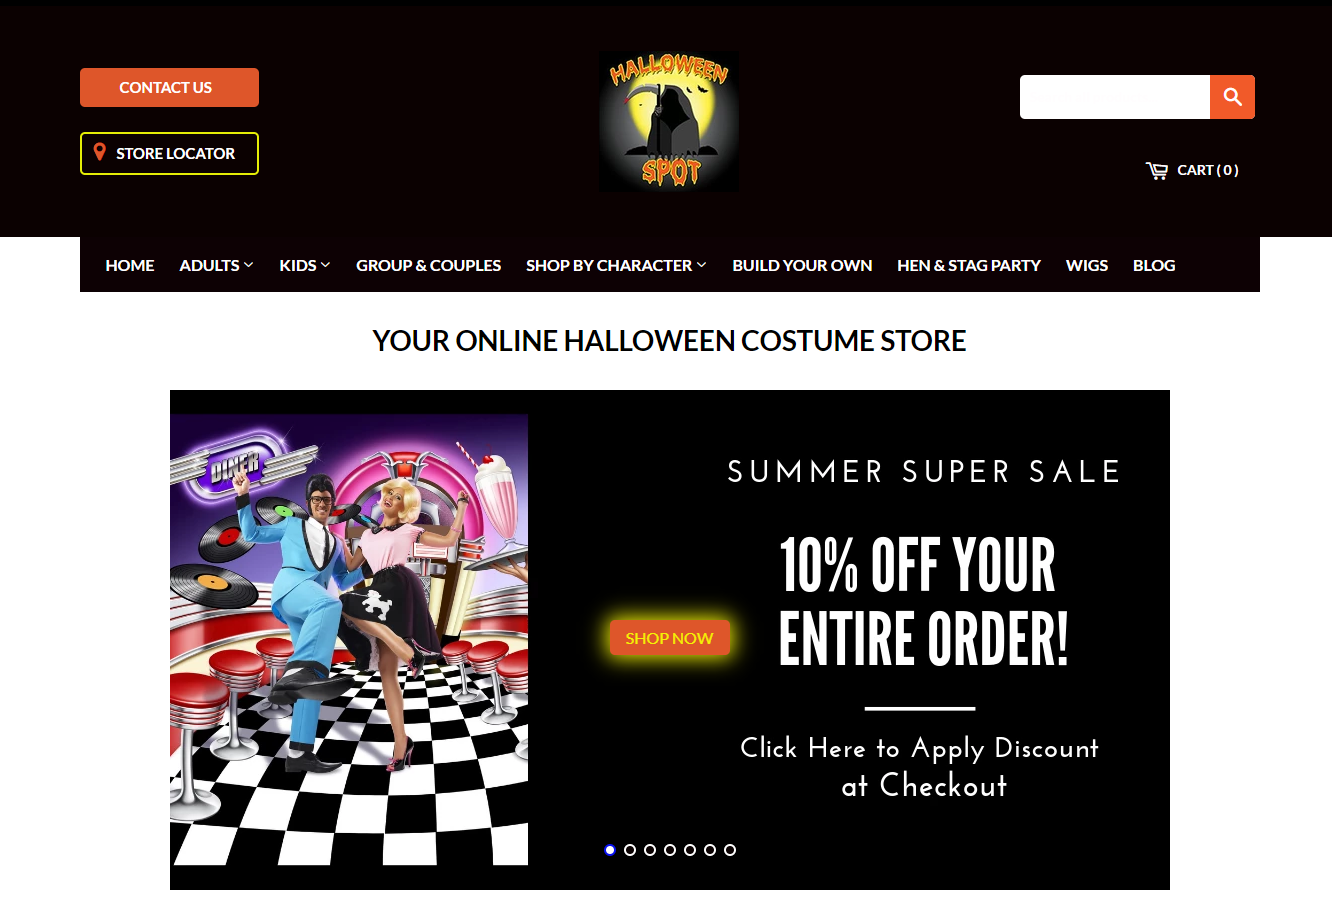Select the second slideshow dot
Screen dimensions: 1332x915
click(630, 850)
